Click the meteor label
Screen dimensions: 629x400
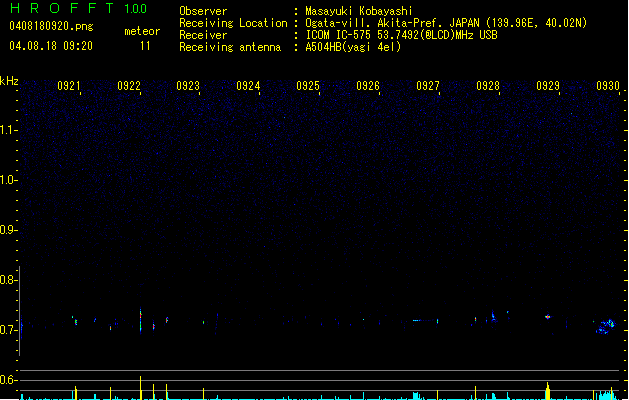(142, 31)
